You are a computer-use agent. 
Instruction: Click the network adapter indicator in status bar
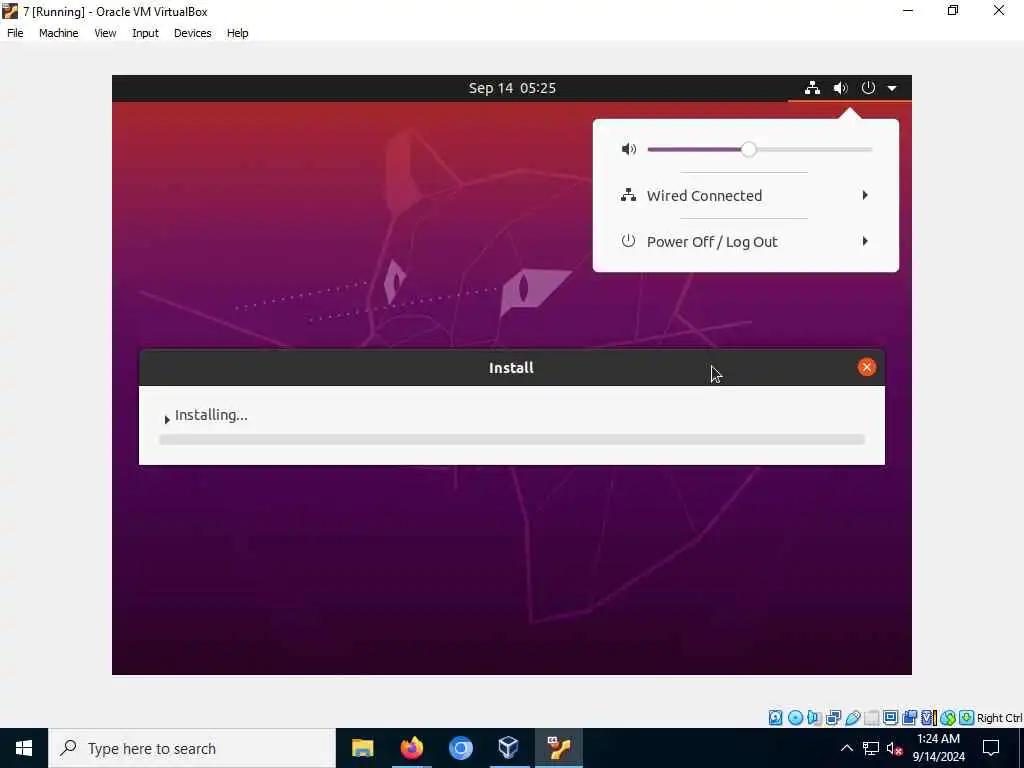[x=833, y=718]
